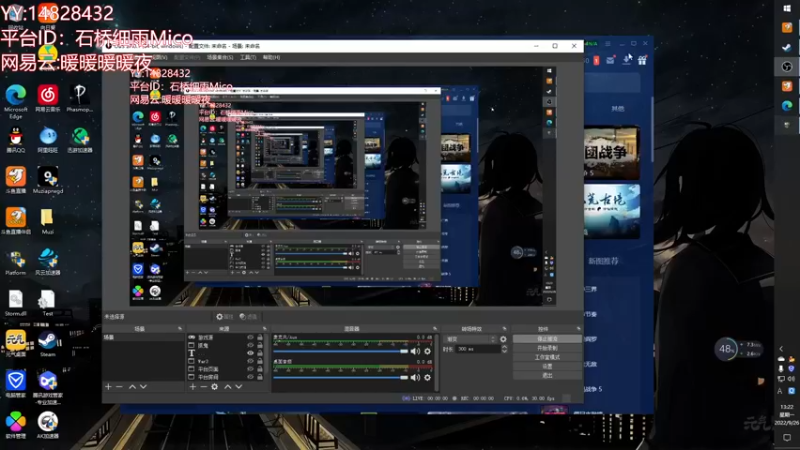Launch the AK加速器 desktop shortcut
Screen dimensions: 800x450
47,426
